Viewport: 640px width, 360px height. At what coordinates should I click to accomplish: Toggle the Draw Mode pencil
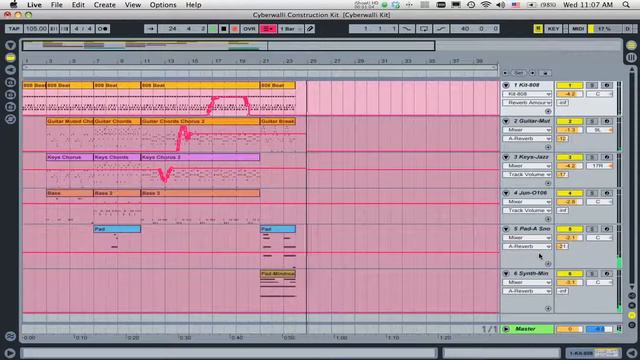(310, 29)
